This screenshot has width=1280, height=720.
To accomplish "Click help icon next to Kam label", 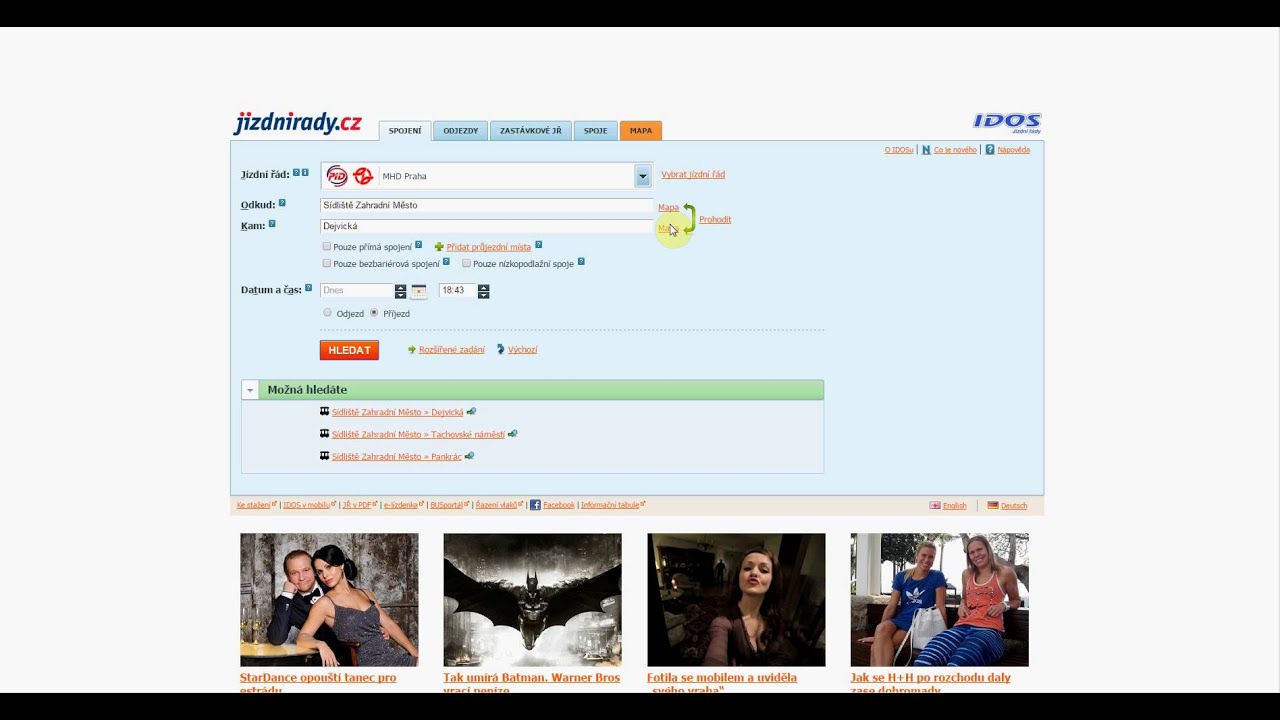I will point(272,224).
